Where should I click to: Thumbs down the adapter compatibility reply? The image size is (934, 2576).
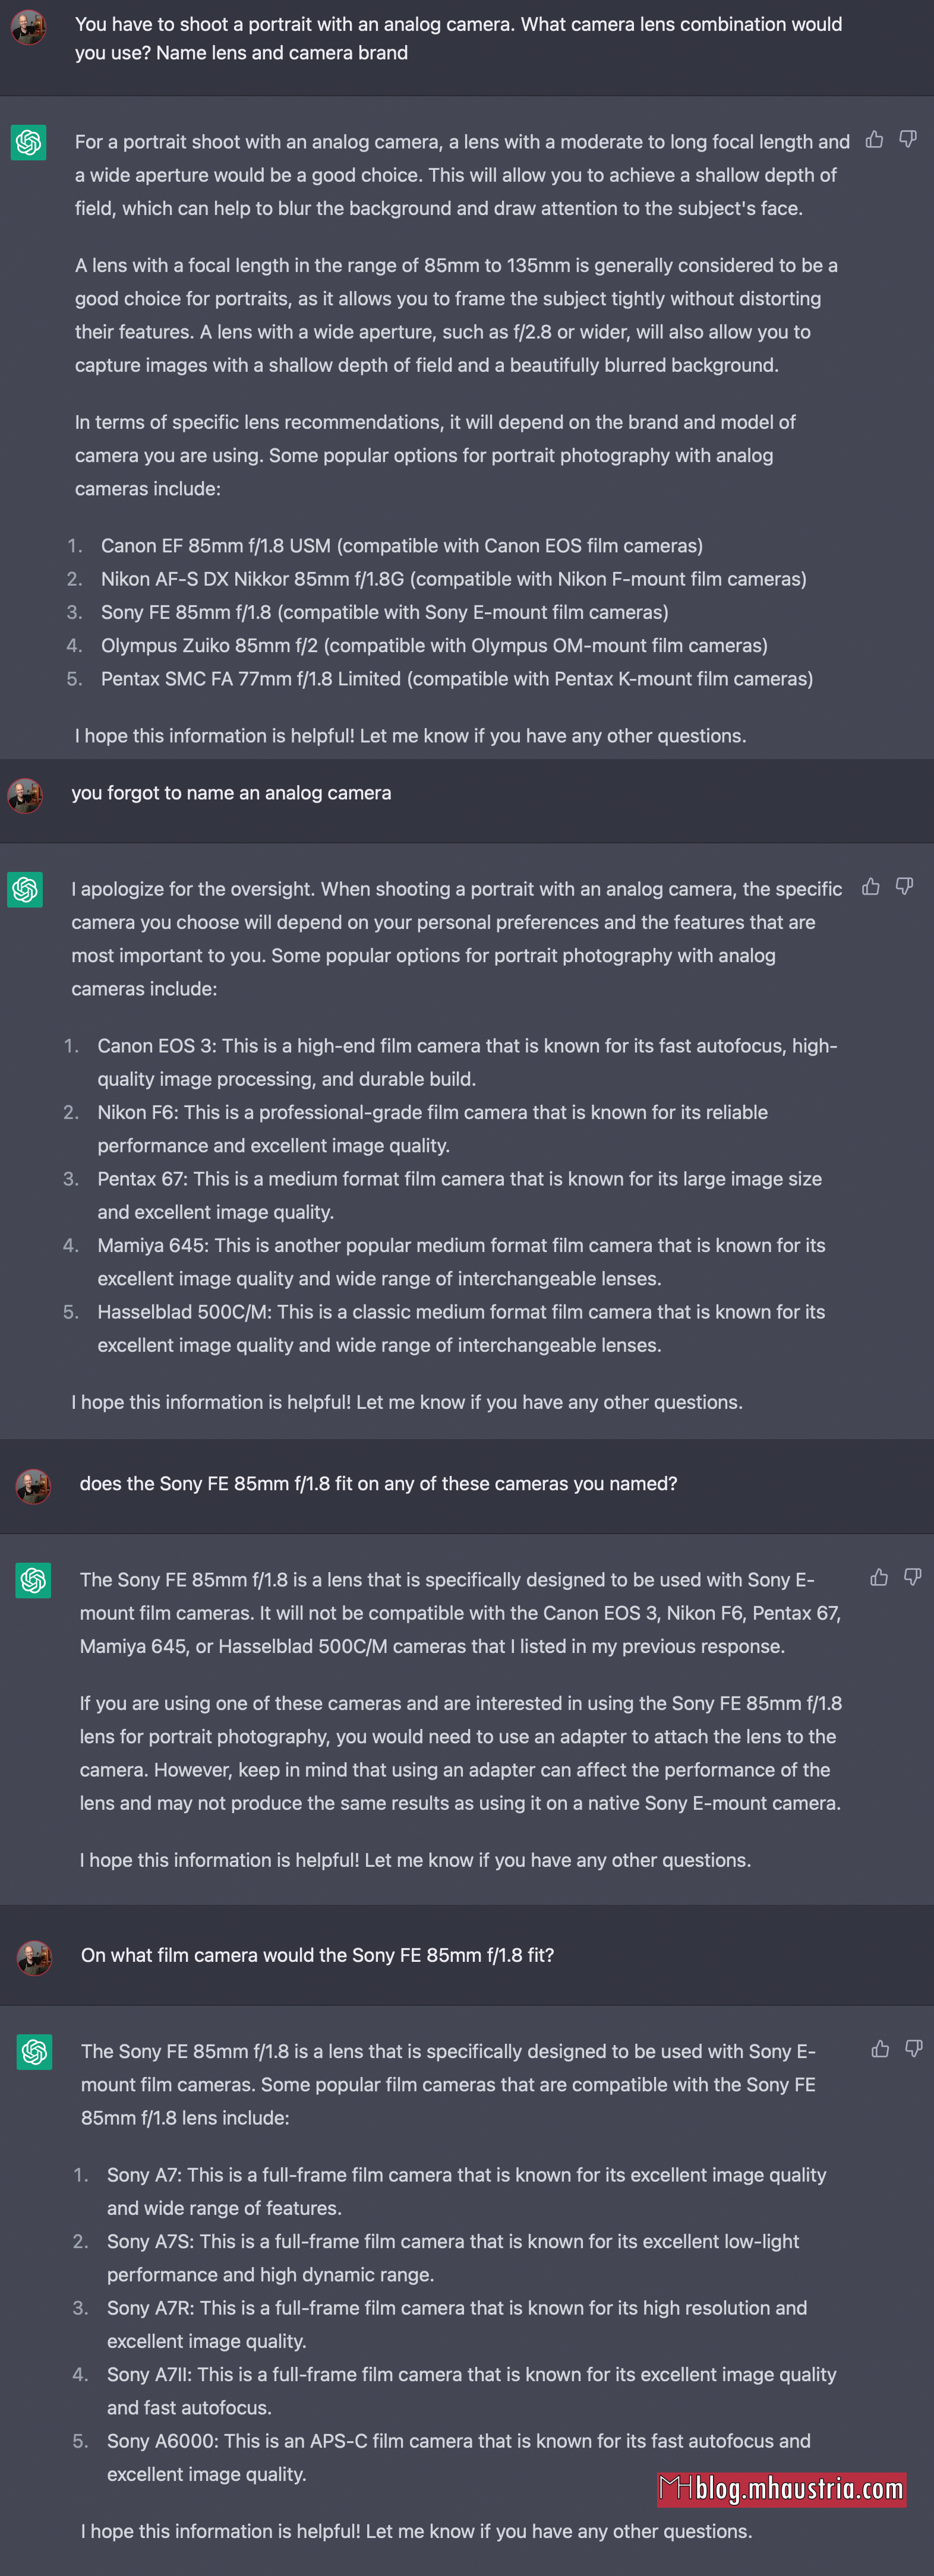click(x=913, y=1578)
